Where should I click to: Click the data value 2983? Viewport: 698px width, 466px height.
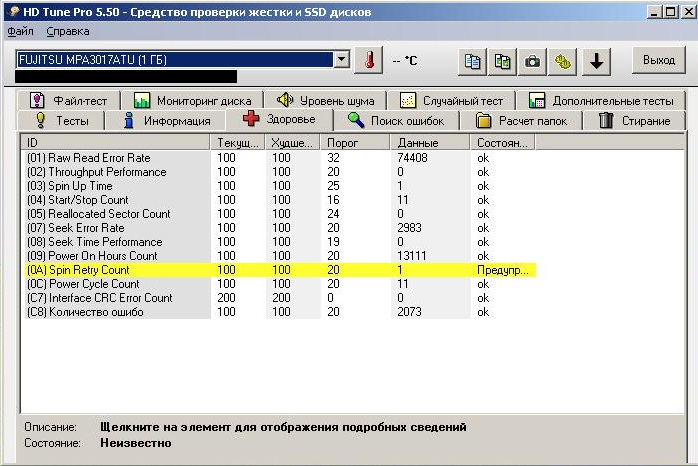(x=409, y=228)
